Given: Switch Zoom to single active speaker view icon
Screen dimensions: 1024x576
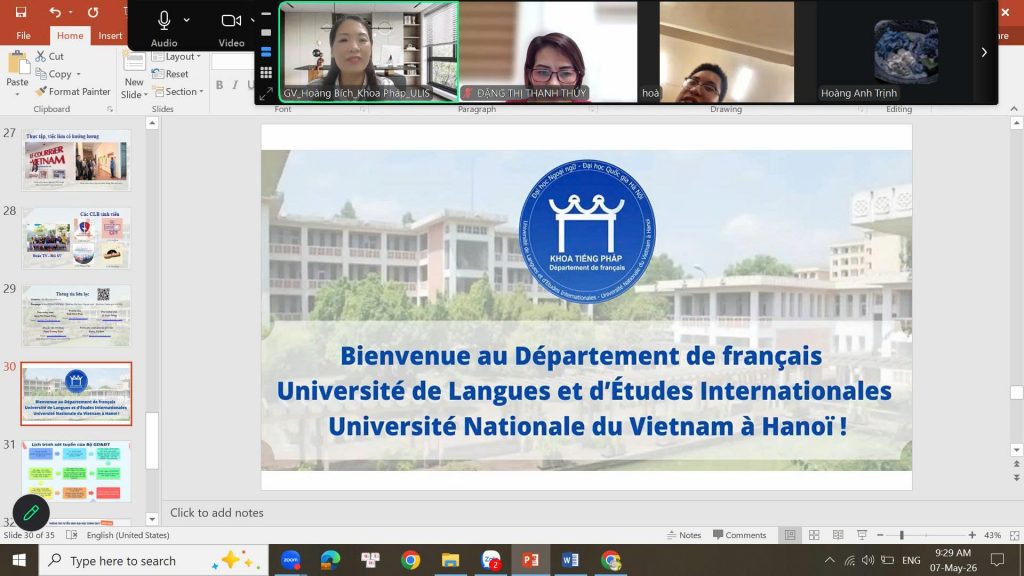Looking at the screenshot, I should (266, 32).
